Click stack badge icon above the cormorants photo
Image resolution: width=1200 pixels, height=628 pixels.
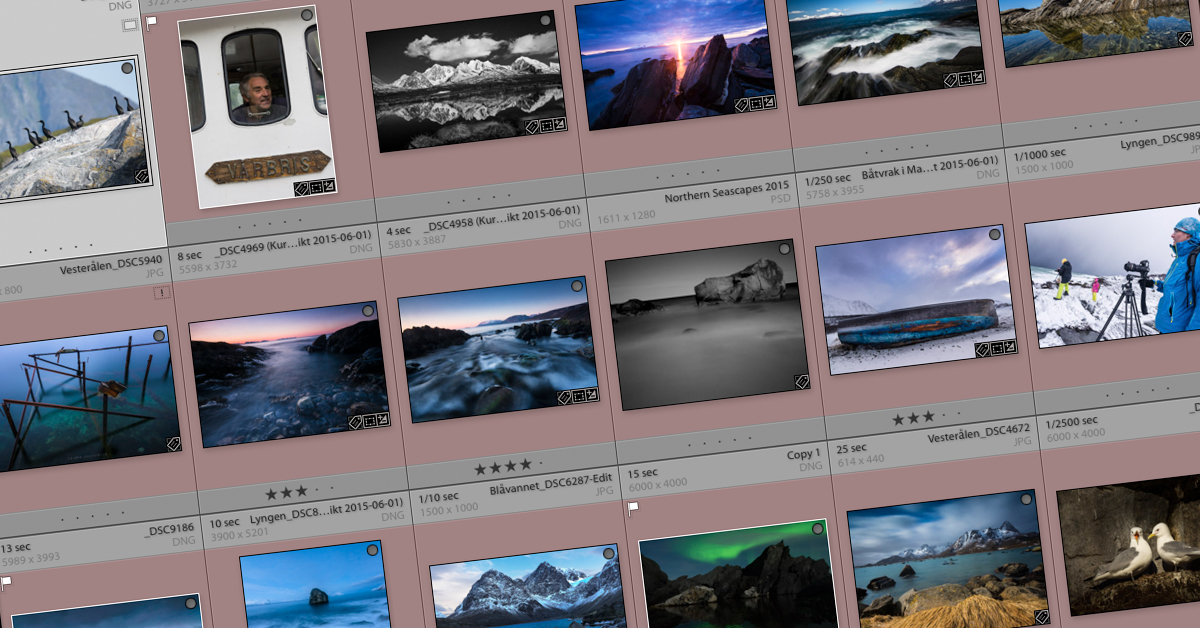130,25
